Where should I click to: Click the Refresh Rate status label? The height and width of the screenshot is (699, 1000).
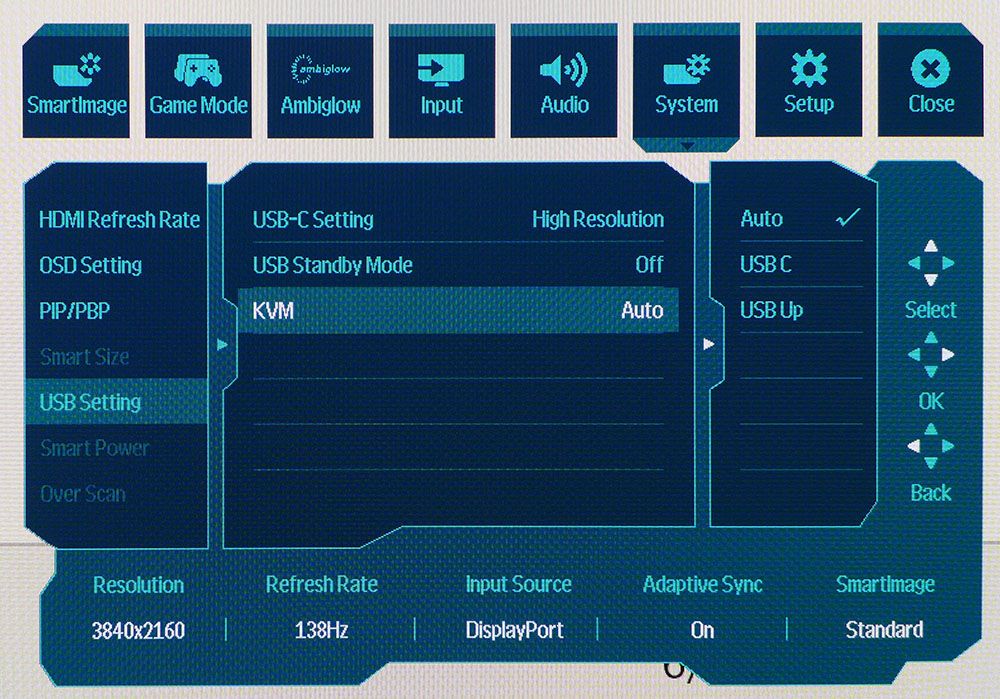321,584
